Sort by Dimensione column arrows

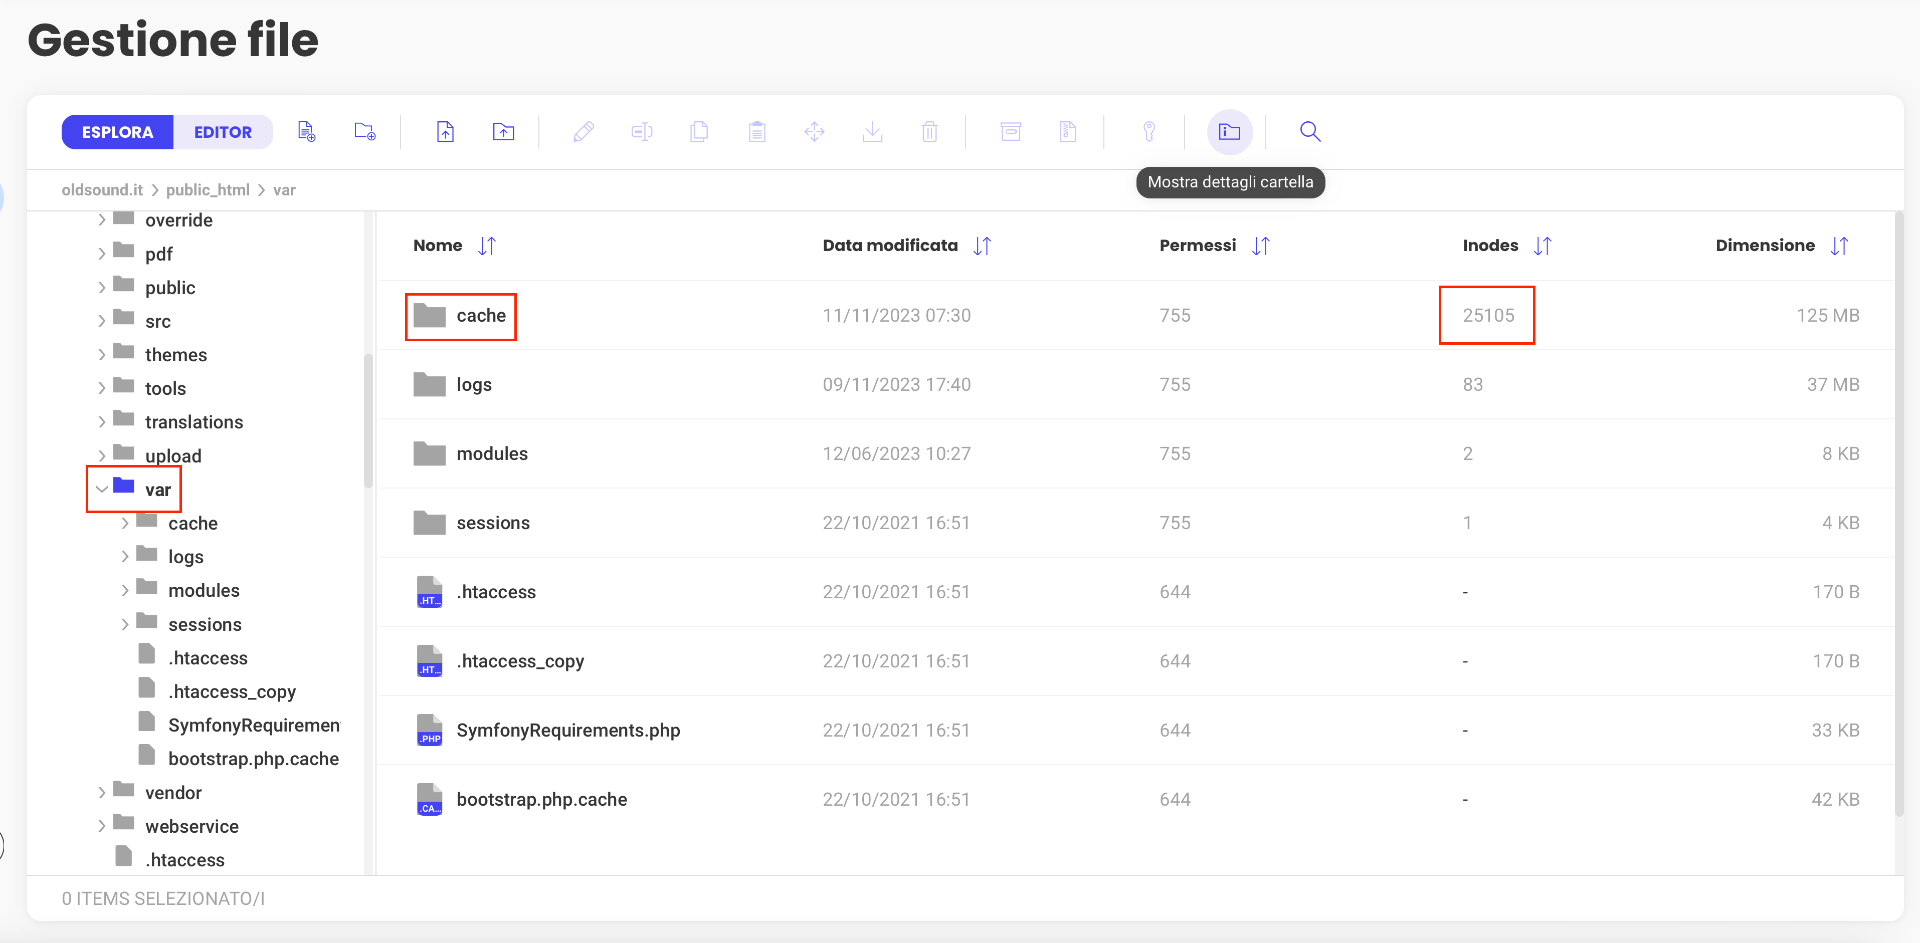pyautogui.click(x=1840, y=246)
